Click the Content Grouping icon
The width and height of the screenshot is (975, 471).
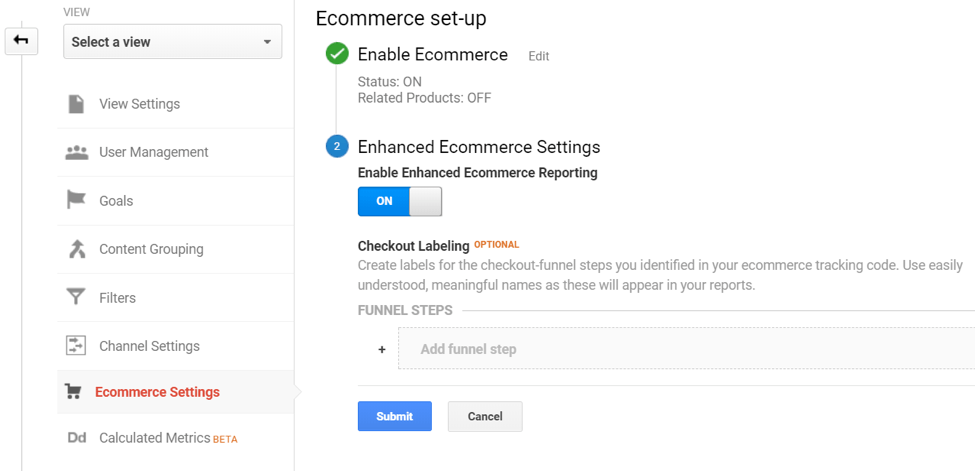click(76, 249)
